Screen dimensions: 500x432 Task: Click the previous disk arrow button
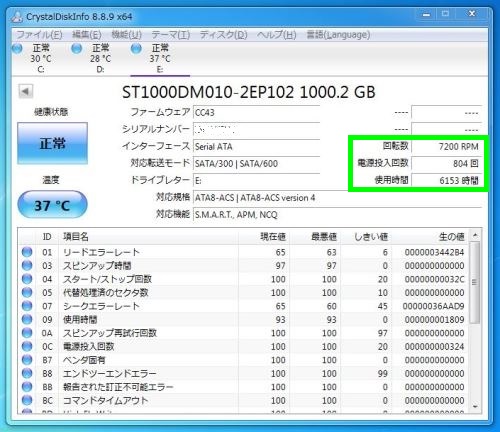click(26, 91)
